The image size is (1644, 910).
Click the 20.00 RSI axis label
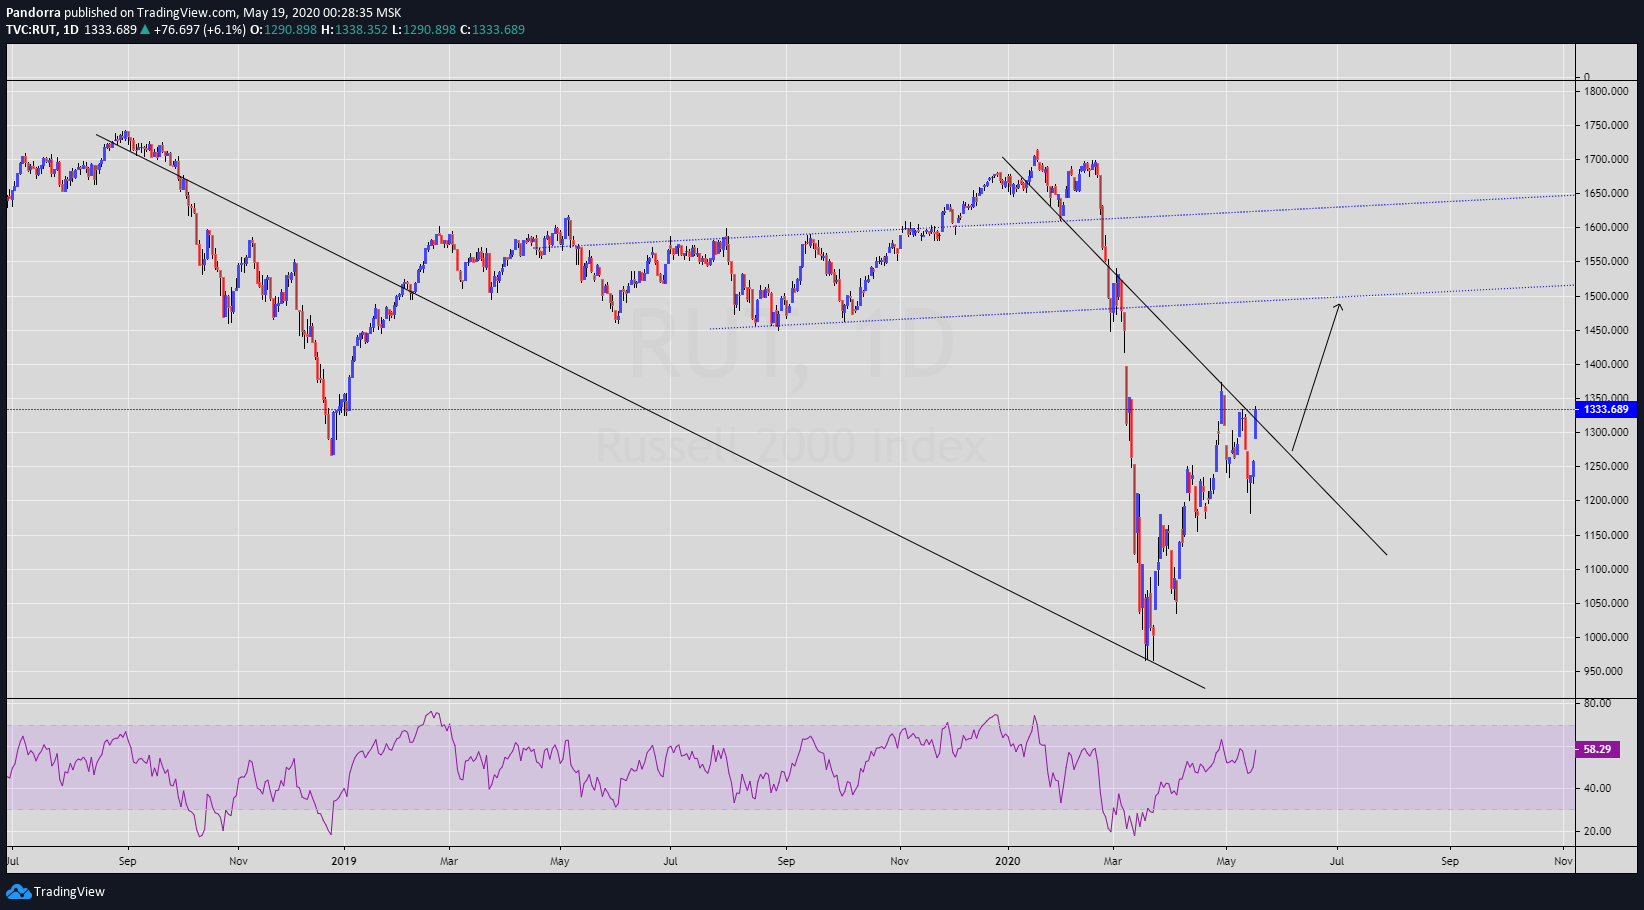click(1597, 831)
